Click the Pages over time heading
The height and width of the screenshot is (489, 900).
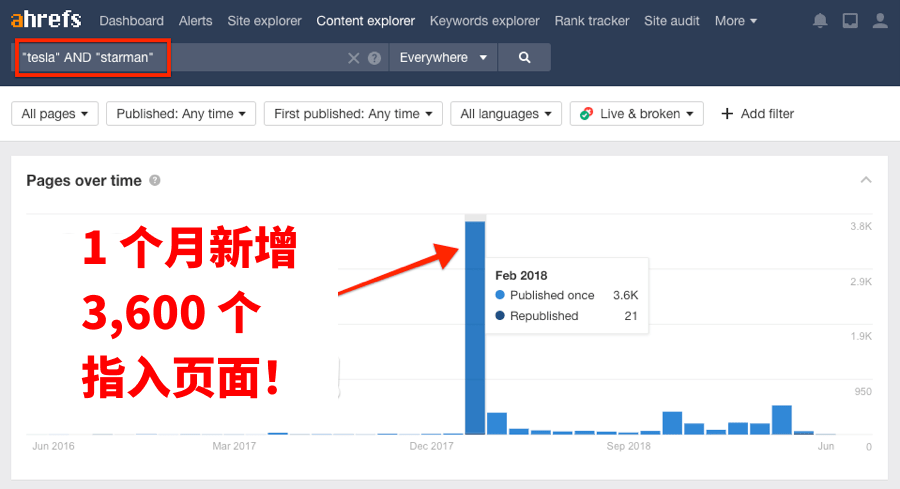coord(84,181)
